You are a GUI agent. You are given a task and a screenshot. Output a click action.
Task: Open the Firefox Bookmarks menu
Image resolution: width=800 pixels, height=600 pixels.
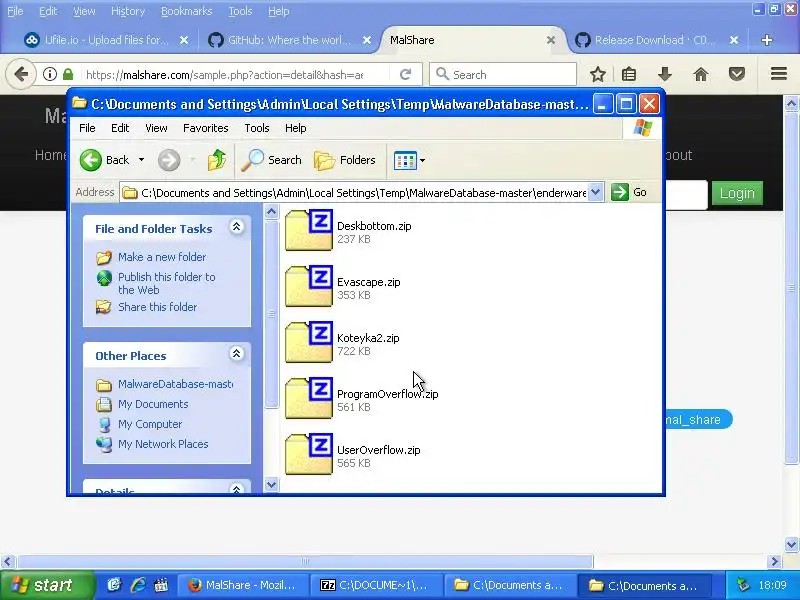186,11
